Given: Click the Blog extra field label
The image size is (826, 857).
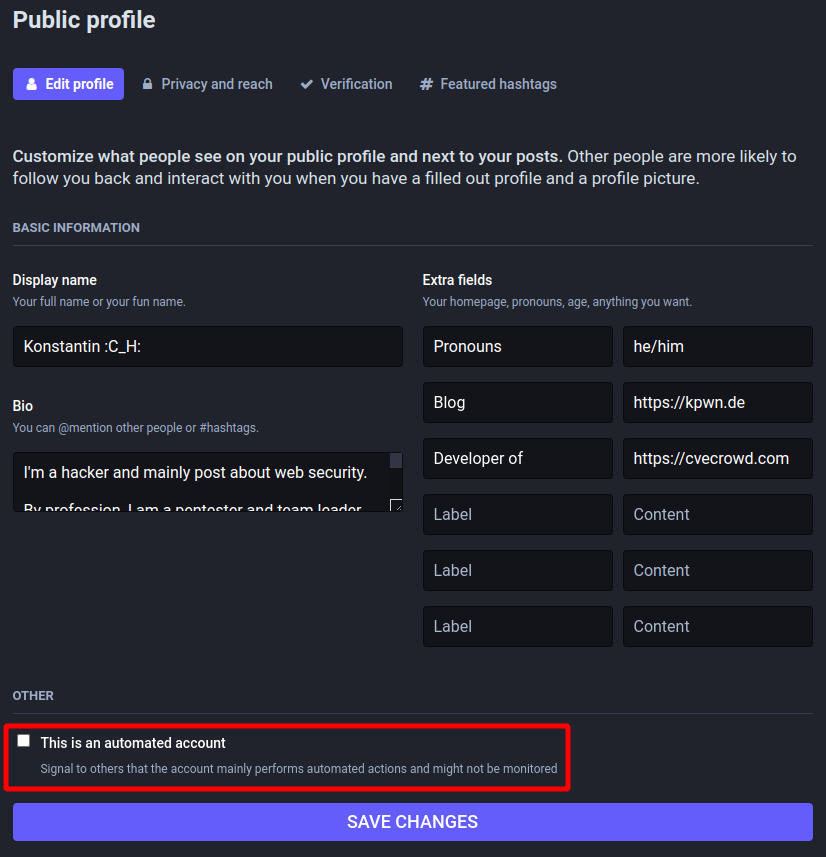Looking at the screenshot, I should pos(517,402).
